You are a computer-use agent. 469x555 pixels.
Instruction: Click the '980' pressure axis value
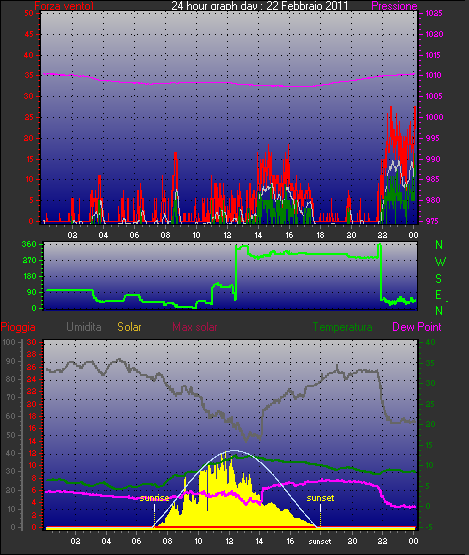pos(433,200)
